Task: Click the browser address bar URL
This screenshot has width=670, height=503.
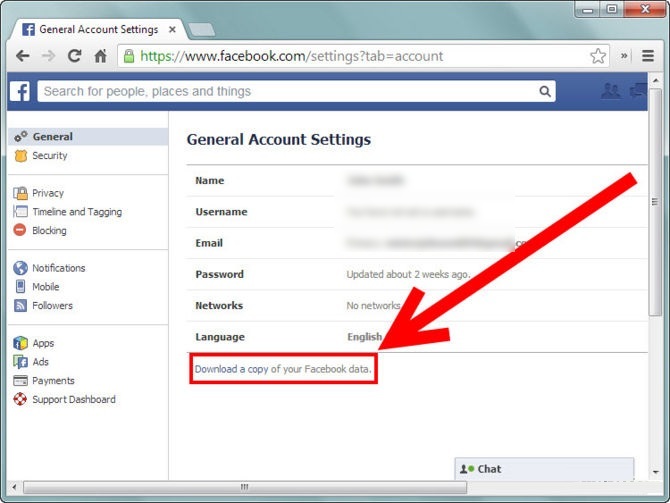Action: [292, 56]
